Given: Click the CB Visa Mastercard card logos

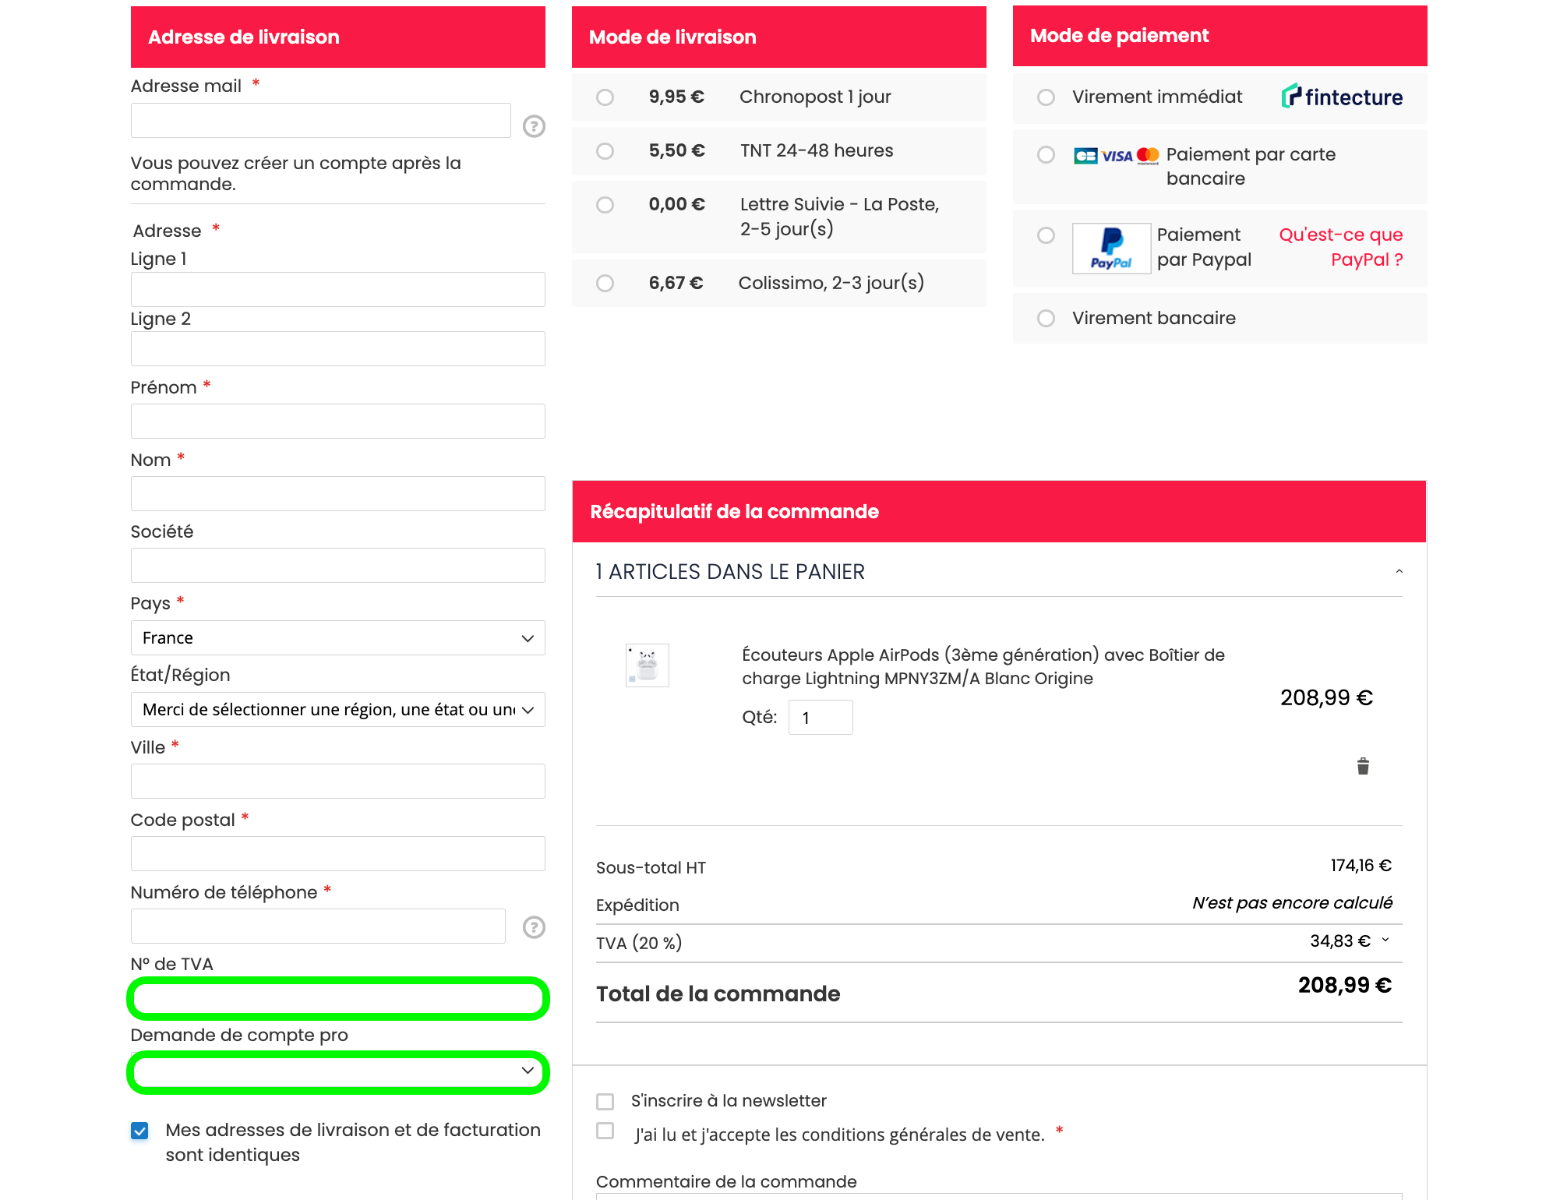Looking at the screenshot, I should tap(1116, 155).
